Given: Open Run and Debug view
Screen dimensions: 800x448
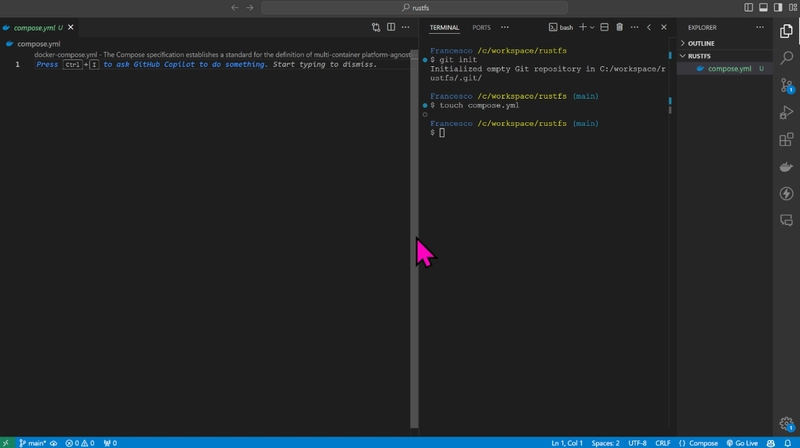Looking at the screenshot, I should (x=786, y=112).
